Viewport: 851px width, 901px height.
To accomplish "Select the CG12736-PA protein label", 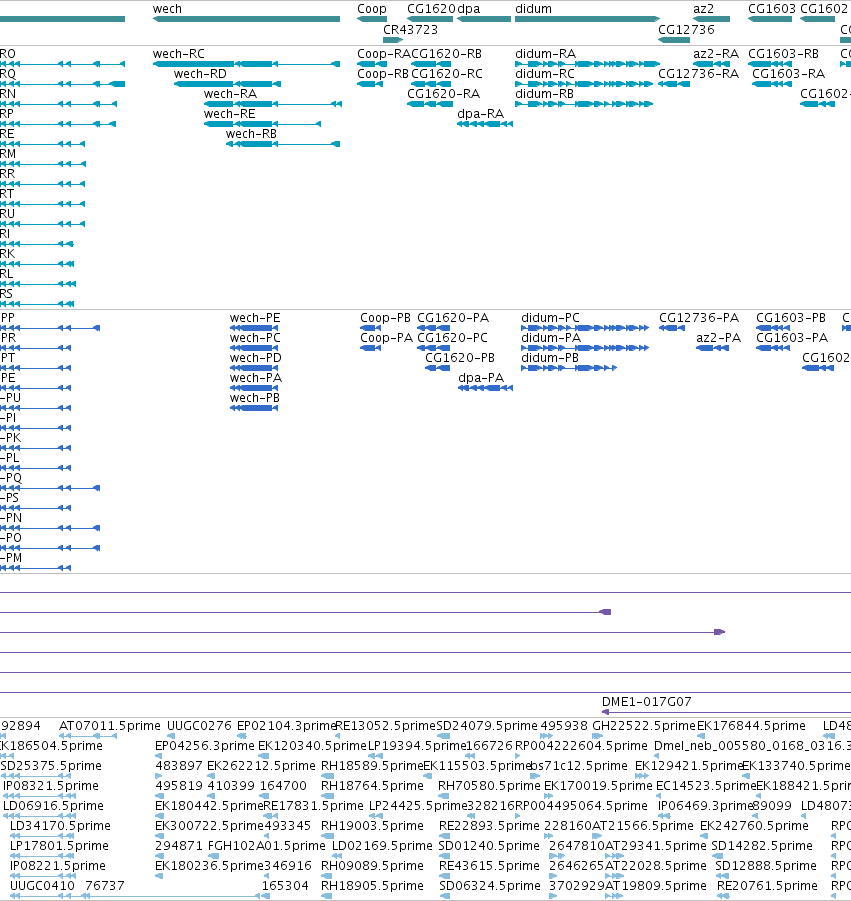I will (699, 318).
